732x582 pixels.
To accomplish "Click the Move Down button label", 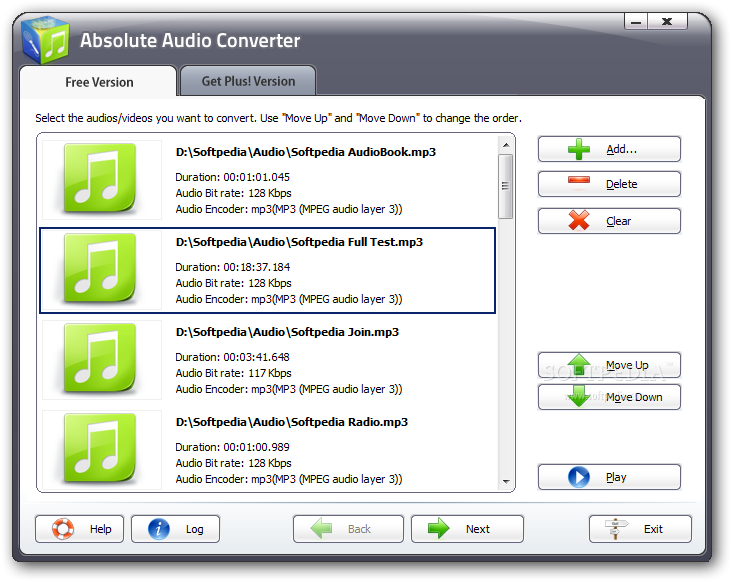I will click(634, 397).
